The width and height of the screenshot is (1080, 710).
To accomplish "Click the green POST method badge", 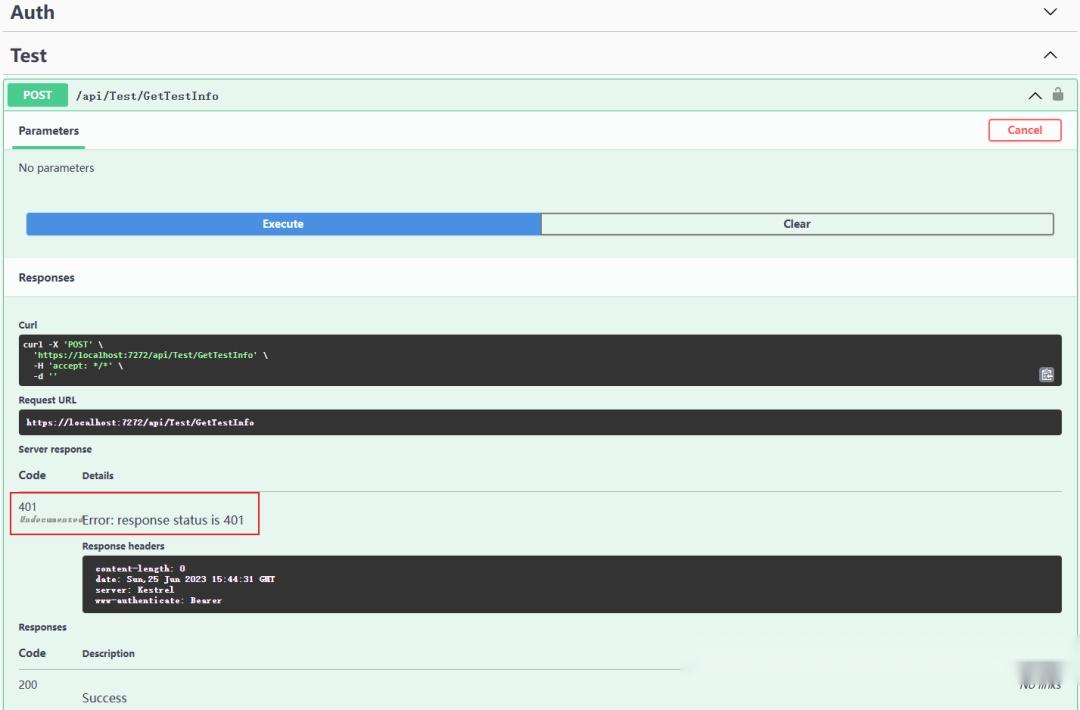I will click(37, 95).
